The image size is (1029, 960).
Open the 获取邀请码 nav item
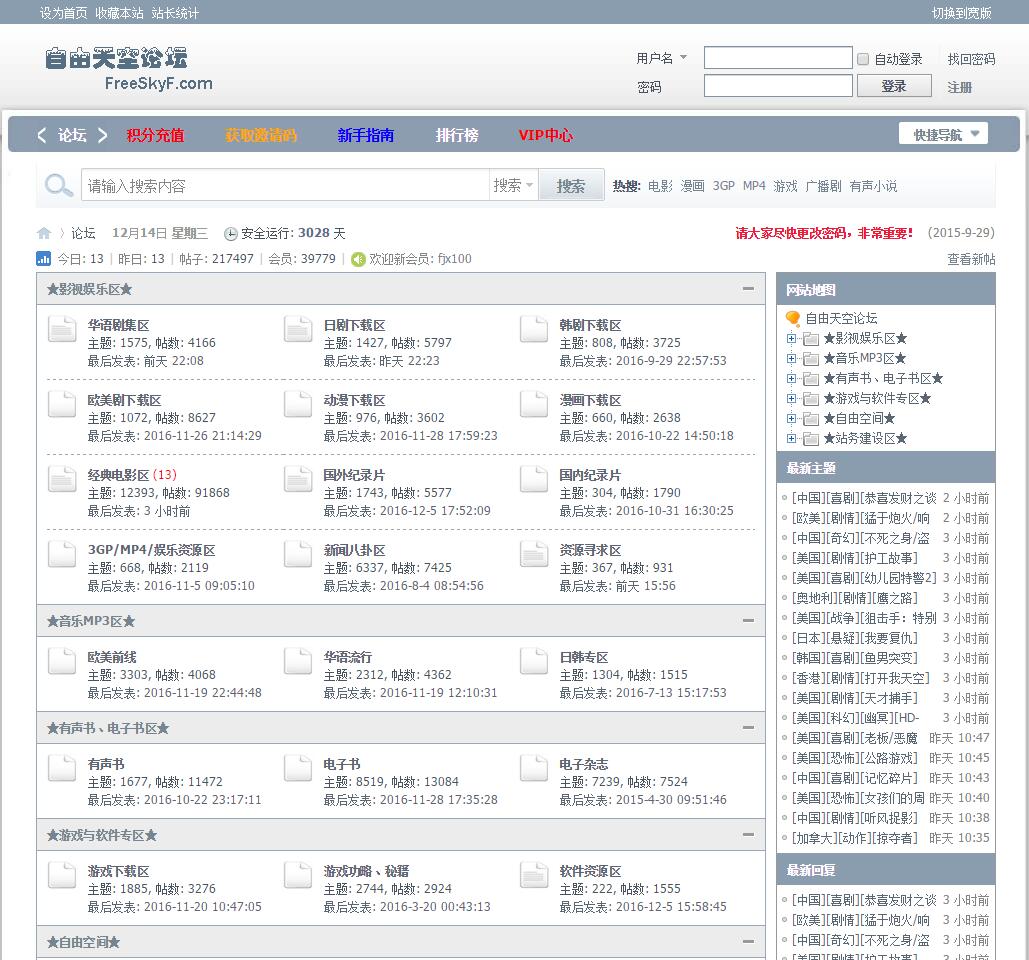[261, 135]
